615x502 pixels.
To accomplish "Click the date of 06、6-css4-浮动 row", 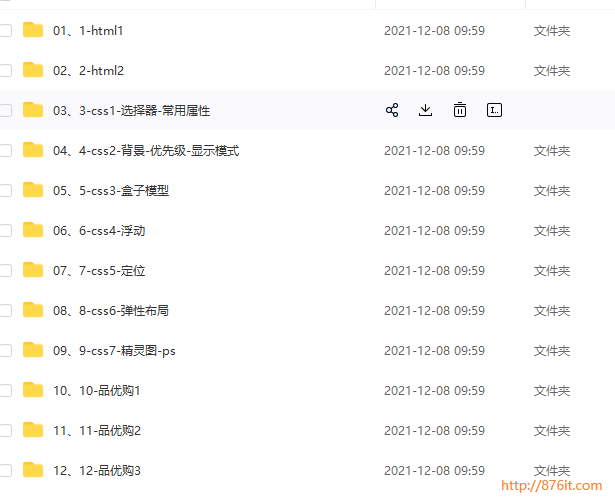I will pyautogui.click(x=434, y=231).
